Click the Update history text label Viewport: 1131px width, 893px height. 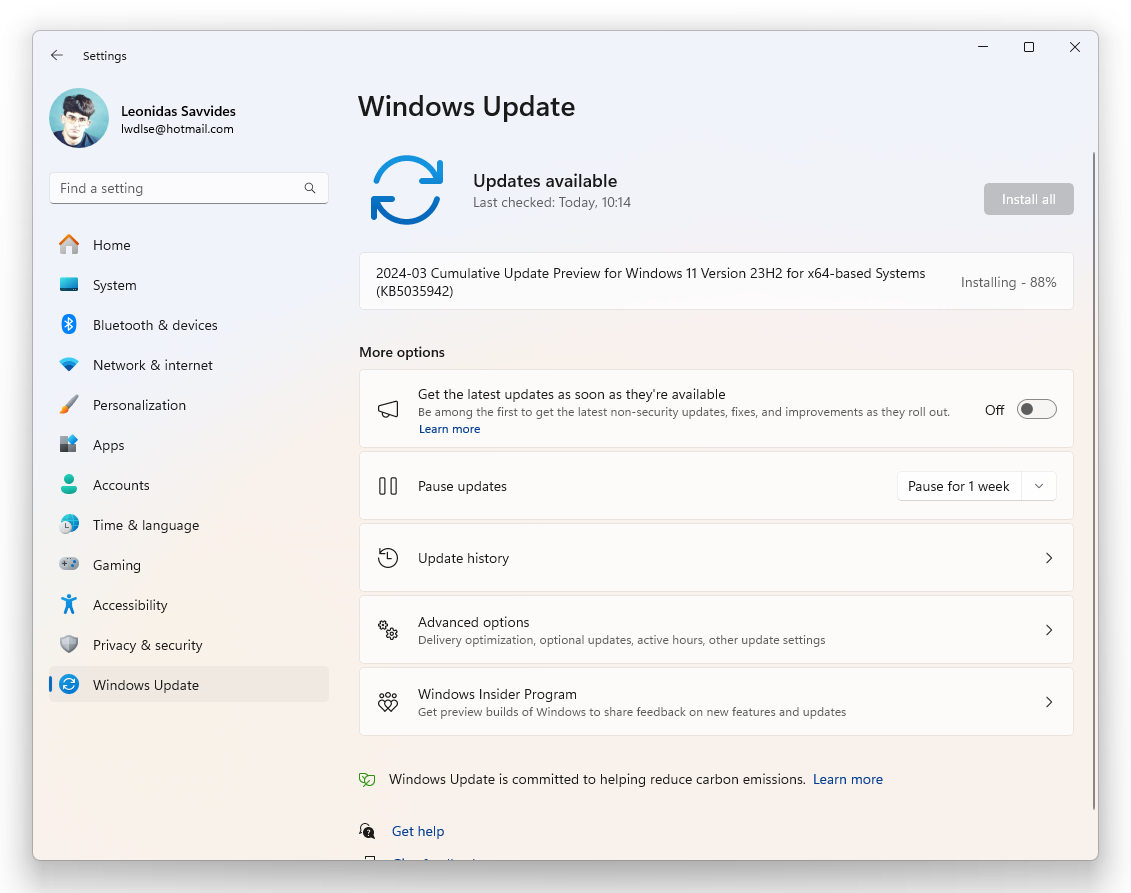point(463,558)
